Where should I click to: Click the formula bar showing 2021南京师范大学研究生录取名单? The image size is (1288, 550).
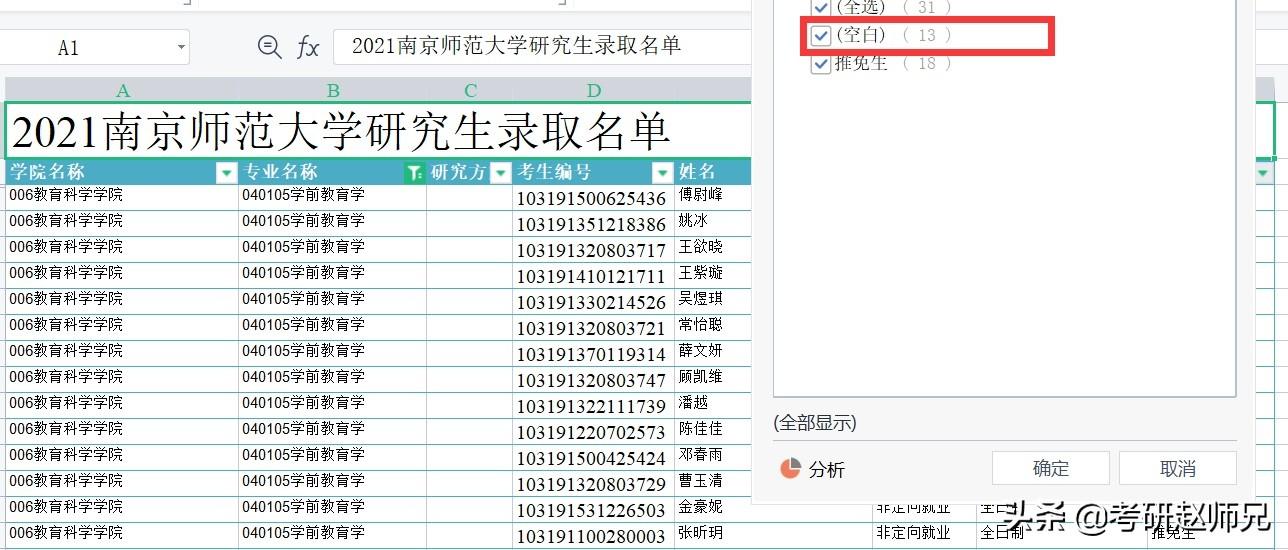tap(541, 46)
